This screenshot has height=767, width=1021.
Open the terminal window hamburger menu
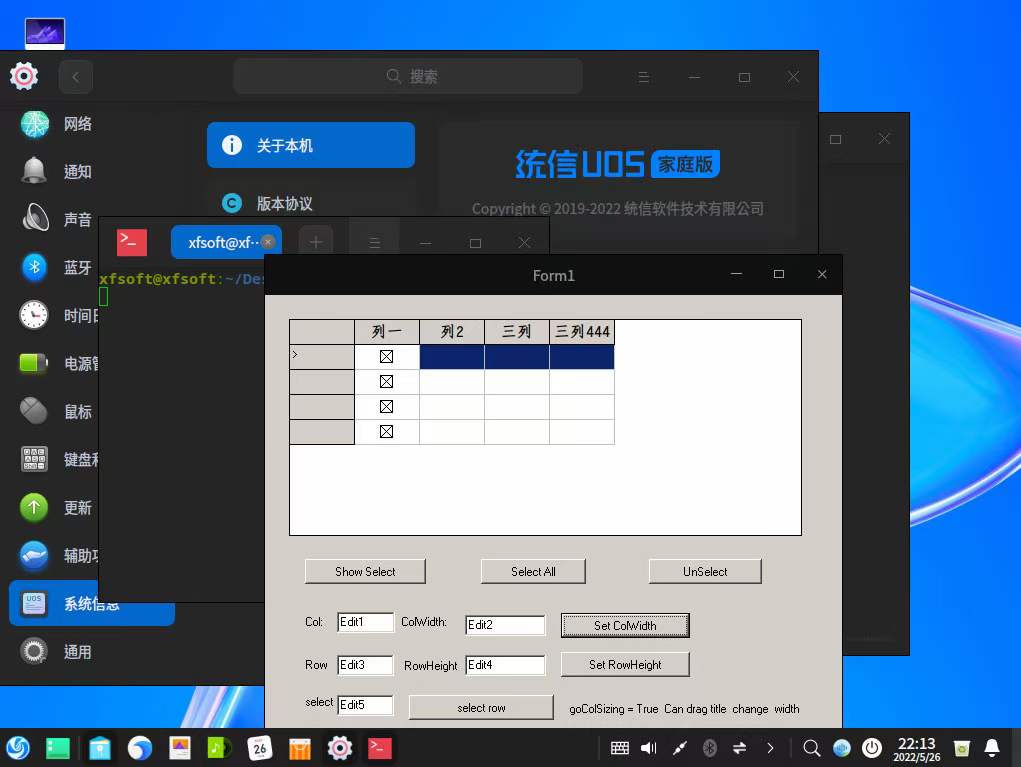[374, 243]
